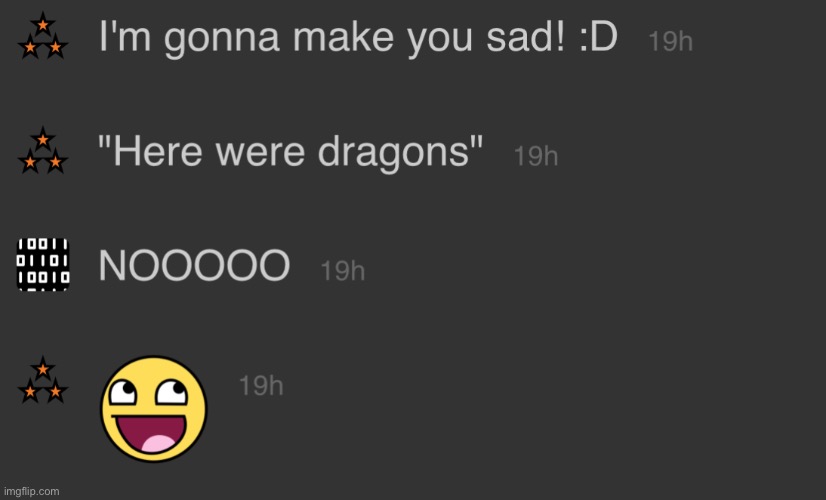Select the "I'm gonna make you sad!" message
The width and height of the screenshot is (826, 500).
click(x=358, y=38)
